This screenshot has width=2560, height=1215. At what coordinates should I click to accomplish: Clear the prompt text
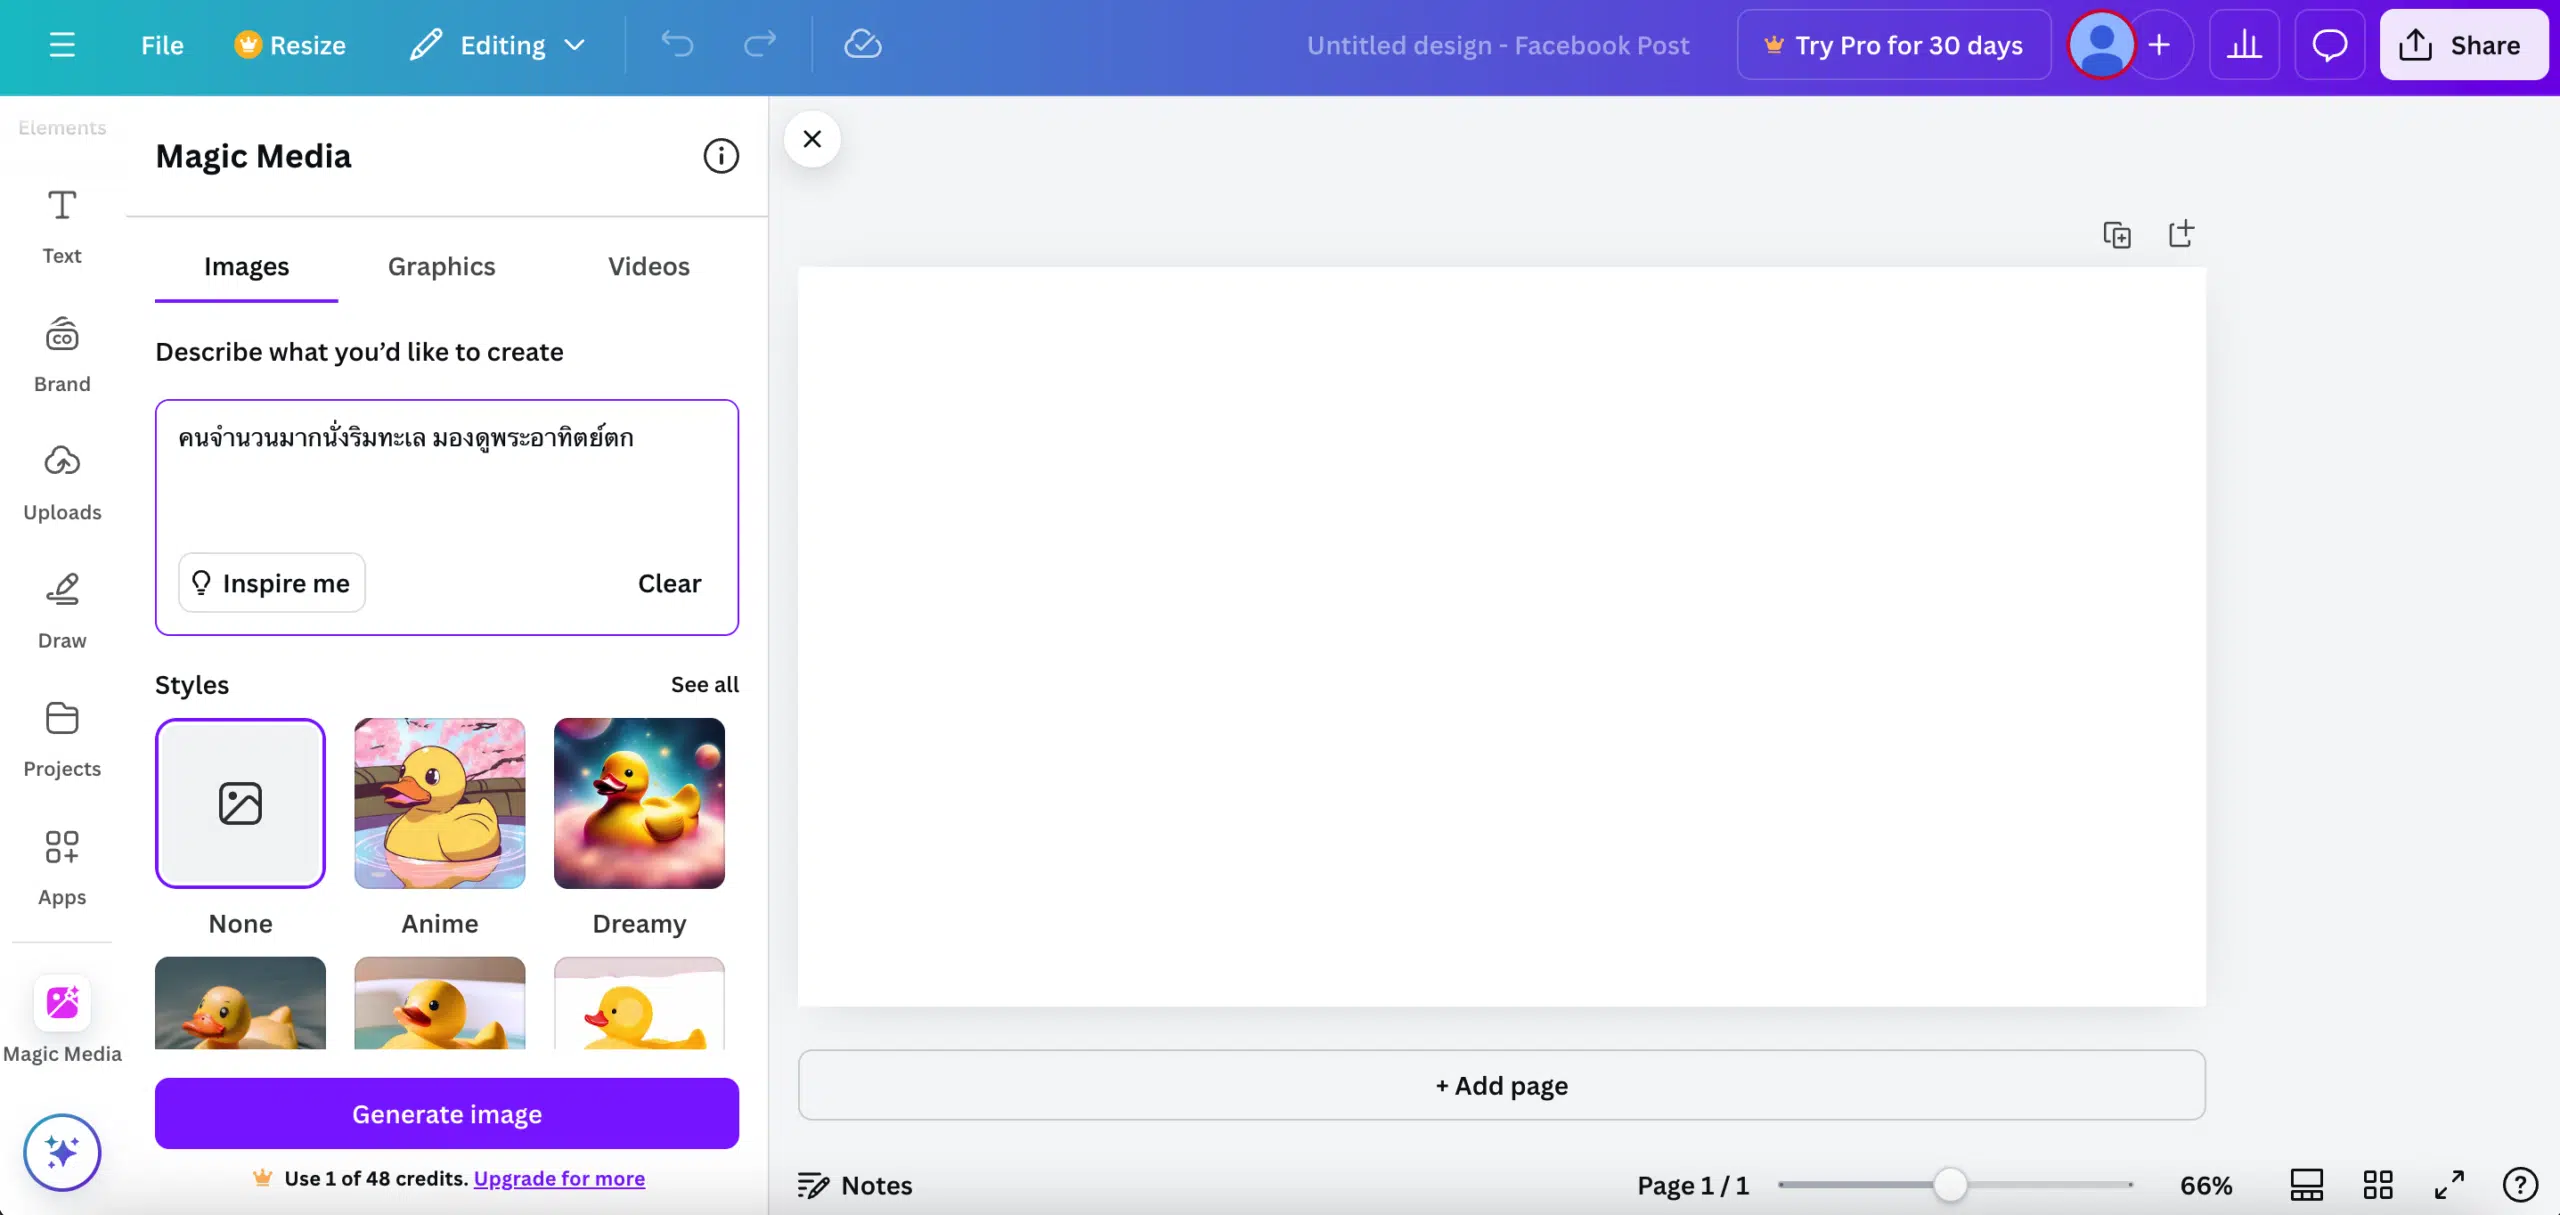tap(669, 583)
